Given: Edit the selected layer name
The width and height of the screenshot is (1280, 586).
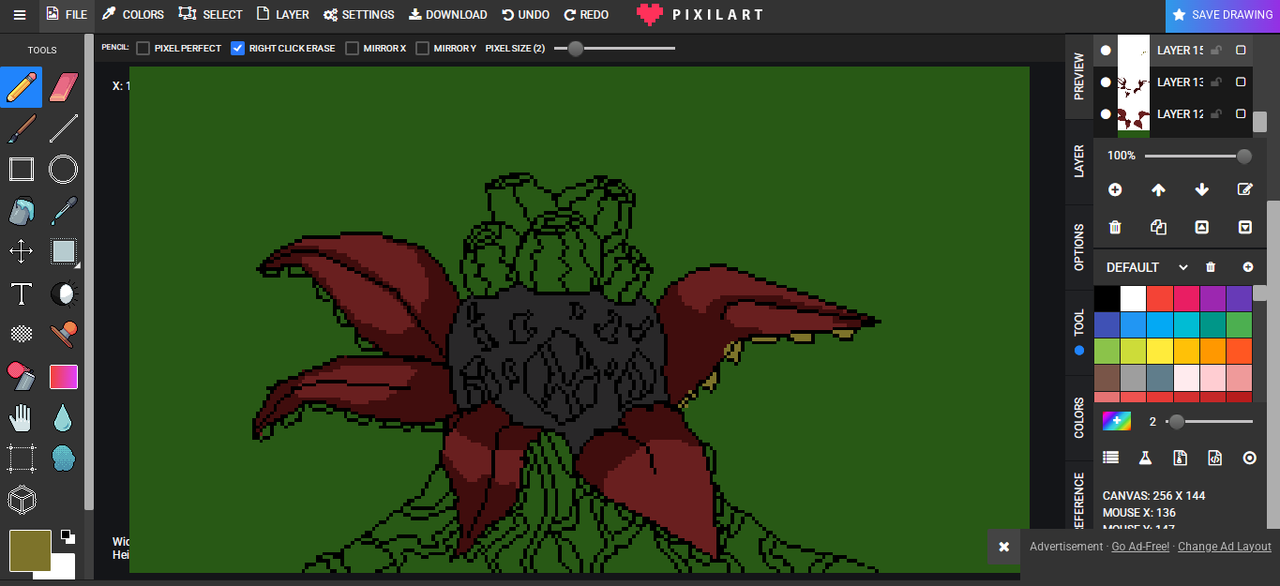Looking at the screenshot, I should 1245,189.
